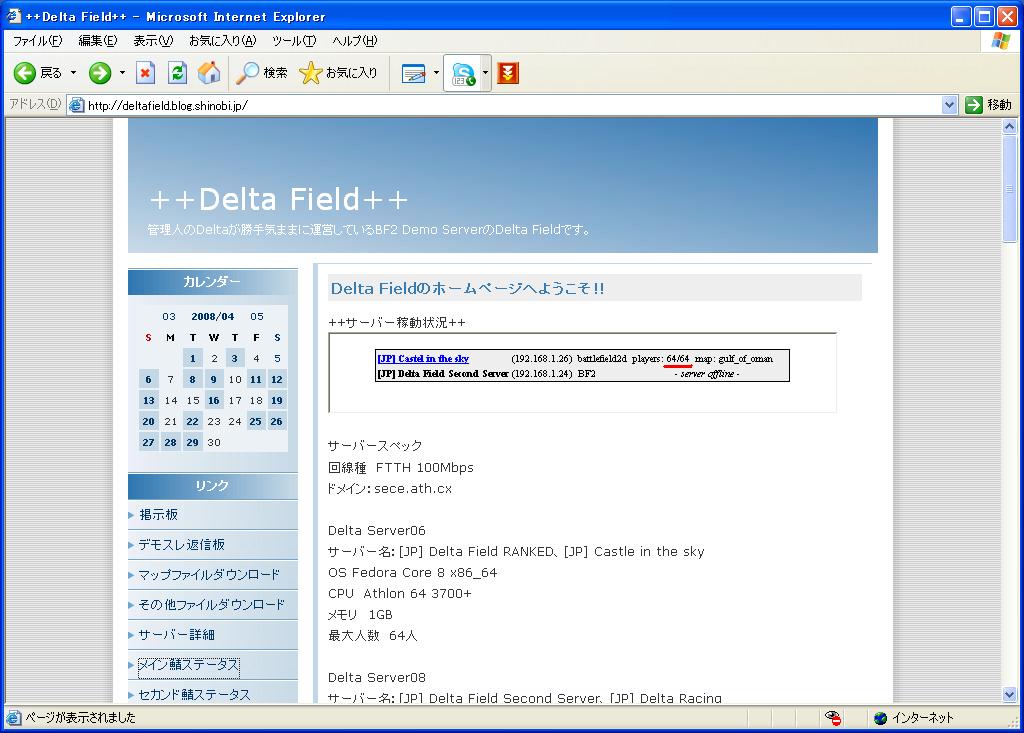Go to the Home page icon
Viewport: 1024px width, 733px height.
click(209, 73)
